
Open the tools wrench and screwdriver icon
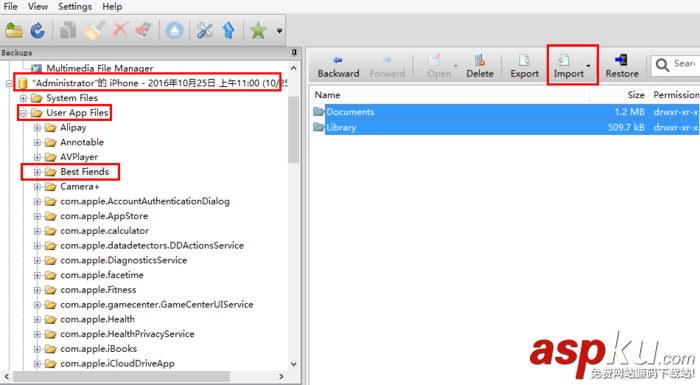pos(204,31)
